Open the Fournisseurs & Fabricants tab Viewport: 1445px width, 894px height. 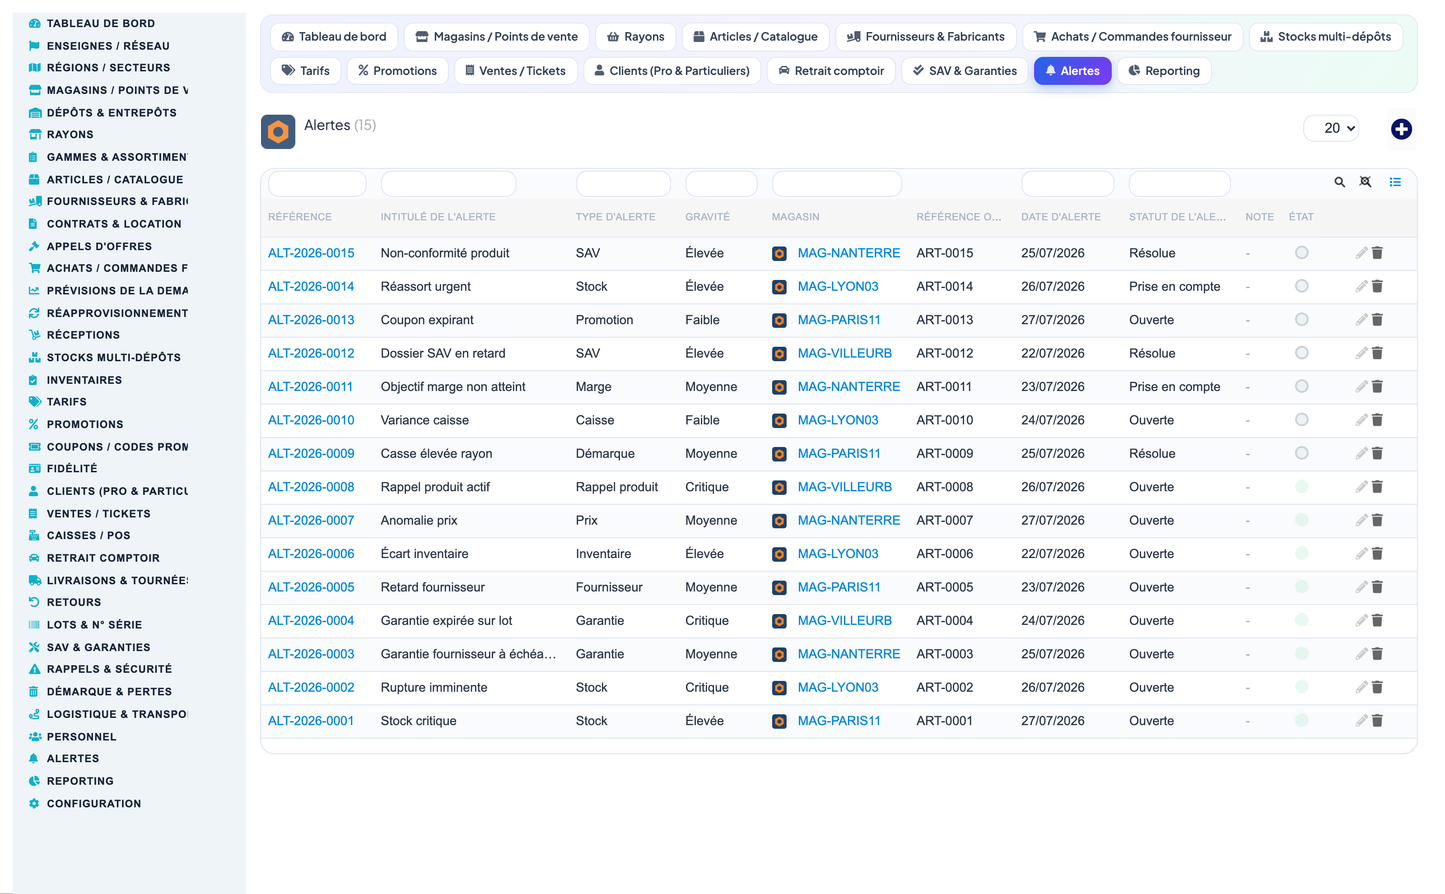click(925, 37)
